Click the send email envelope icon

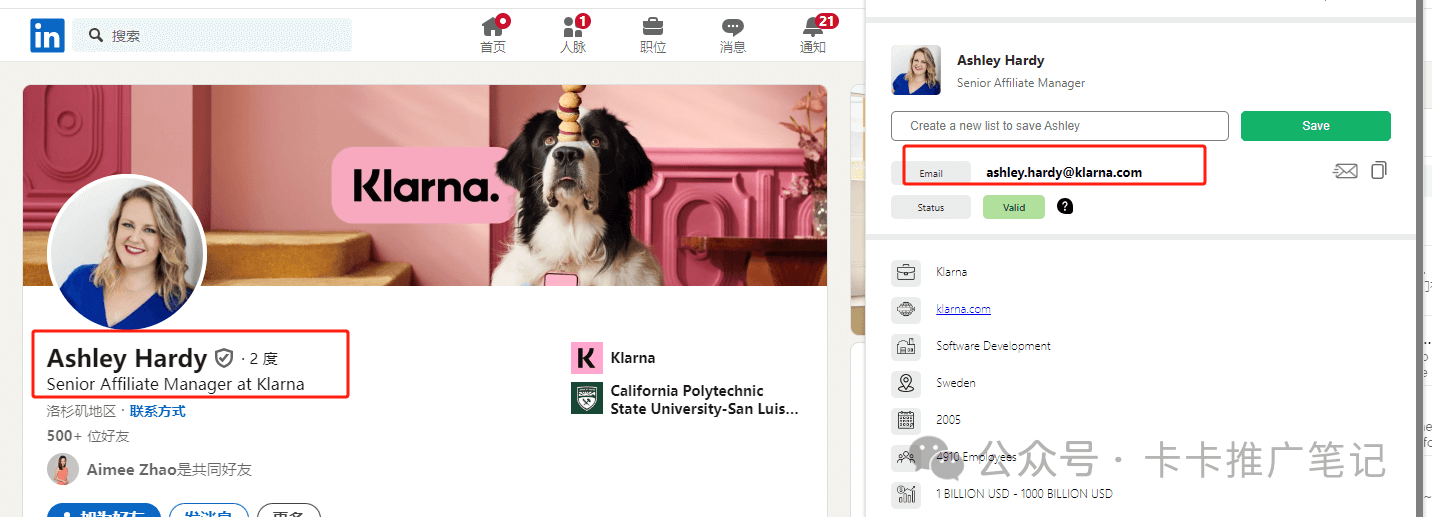(x=1345, y=171)
